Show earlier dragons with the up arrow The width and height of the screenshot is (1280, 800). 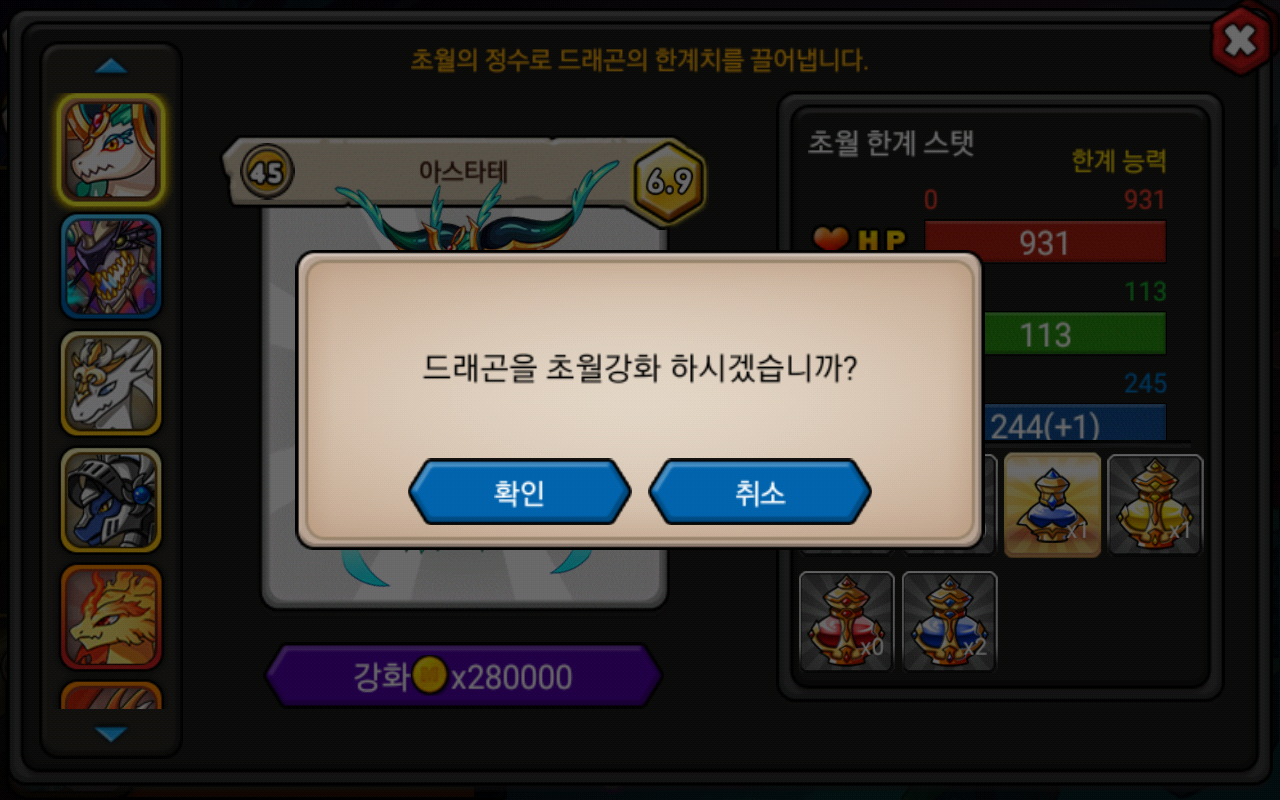[111, 67]
